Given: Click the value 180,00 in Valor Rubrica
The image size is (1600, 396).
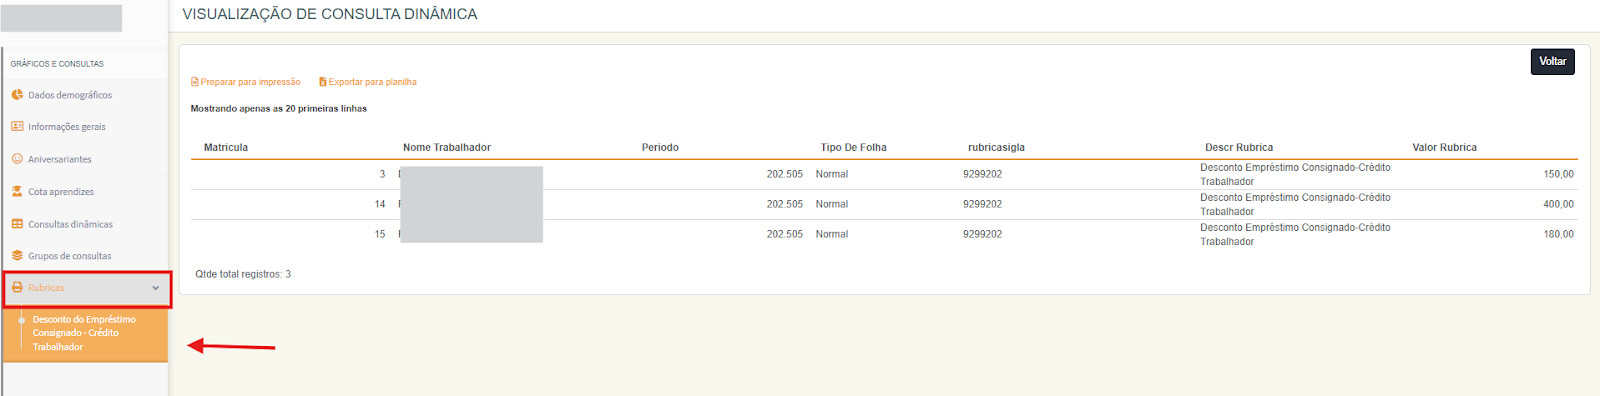Looking at the screenshot, I should coord(1558,234).
